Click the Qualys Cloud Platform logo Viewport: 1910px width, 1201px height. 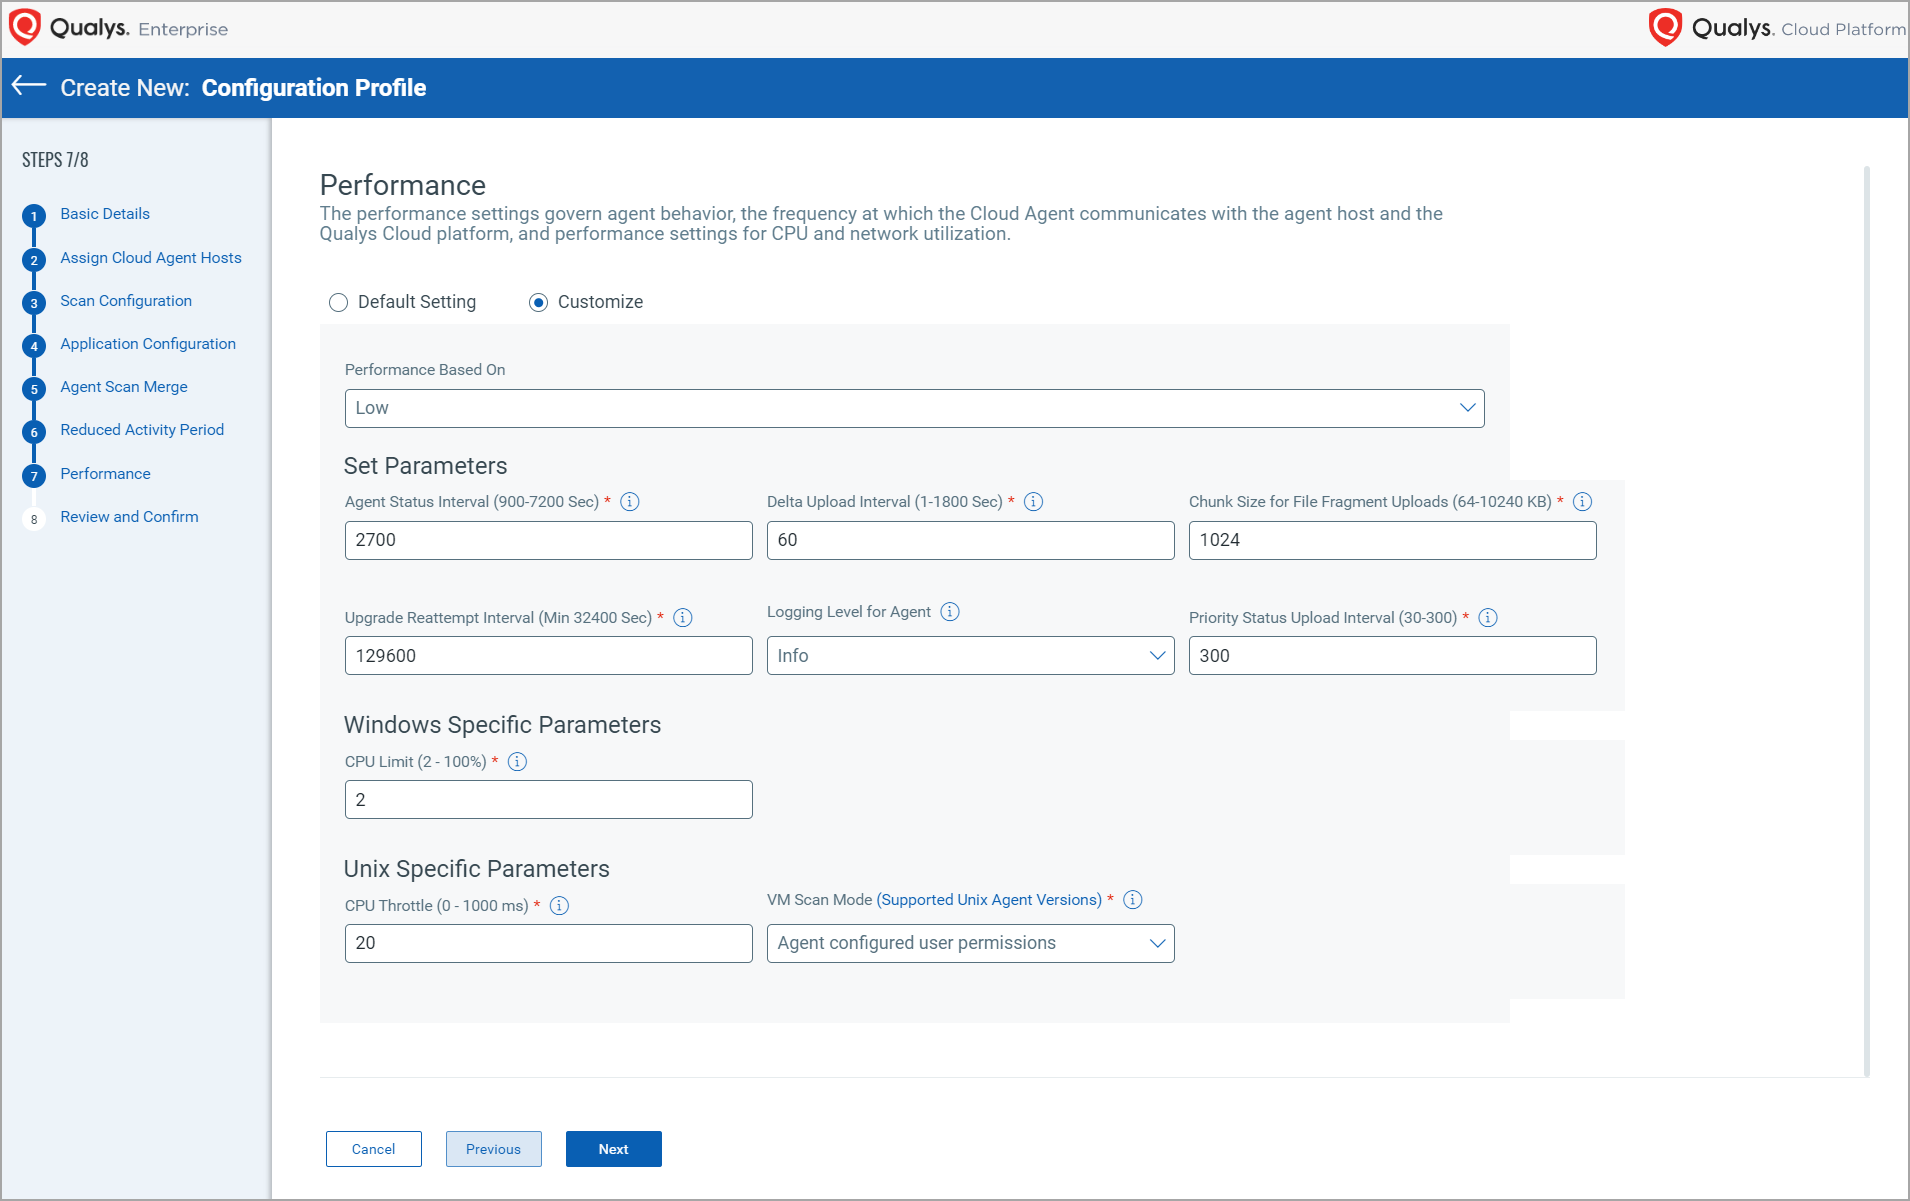[1776, 28]
